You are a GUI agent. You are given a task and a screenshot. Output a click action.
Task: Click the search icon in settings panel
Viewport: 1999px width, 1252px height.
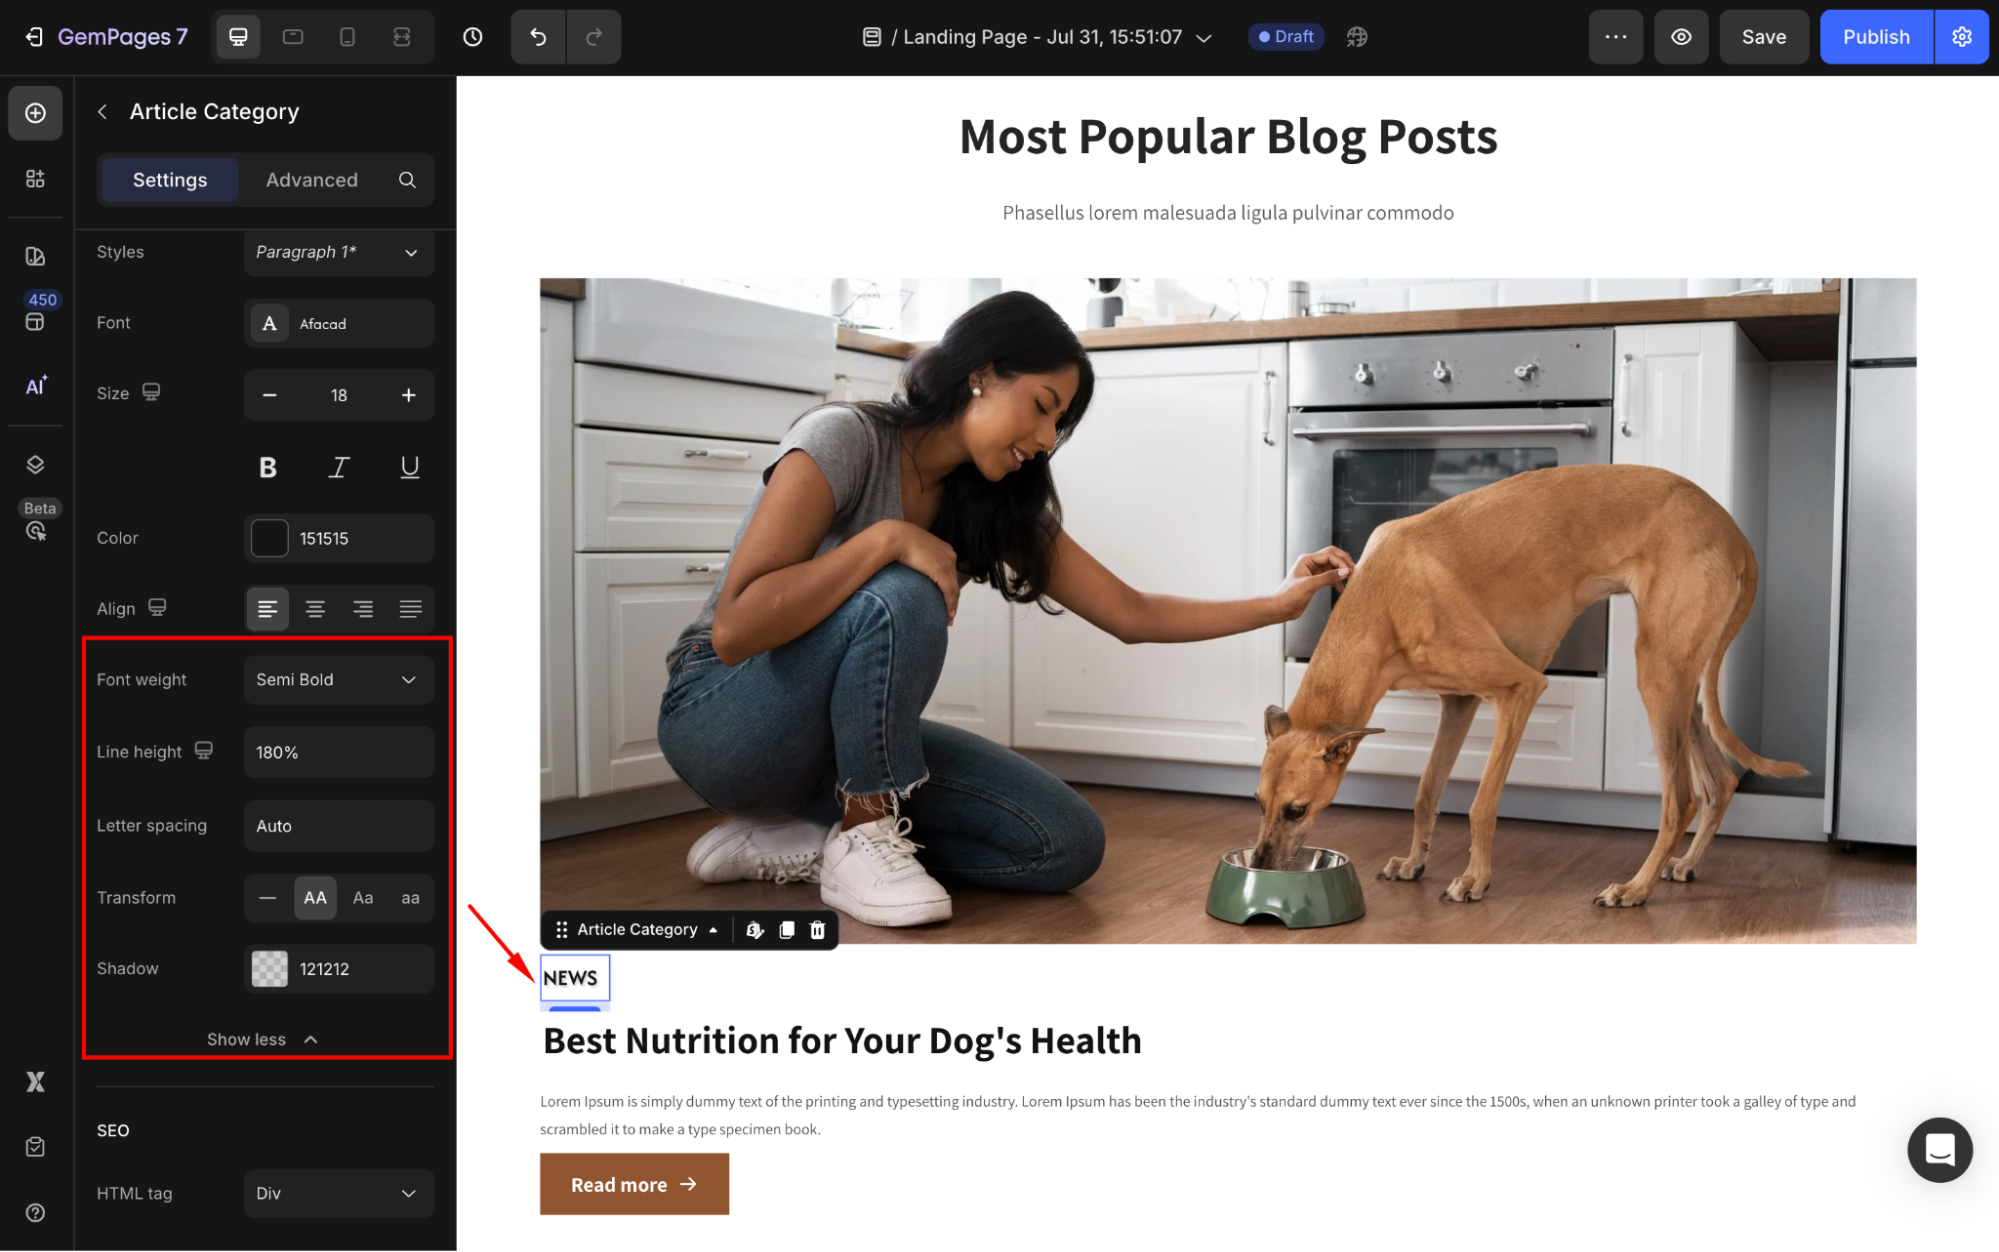tap(407, 180)
